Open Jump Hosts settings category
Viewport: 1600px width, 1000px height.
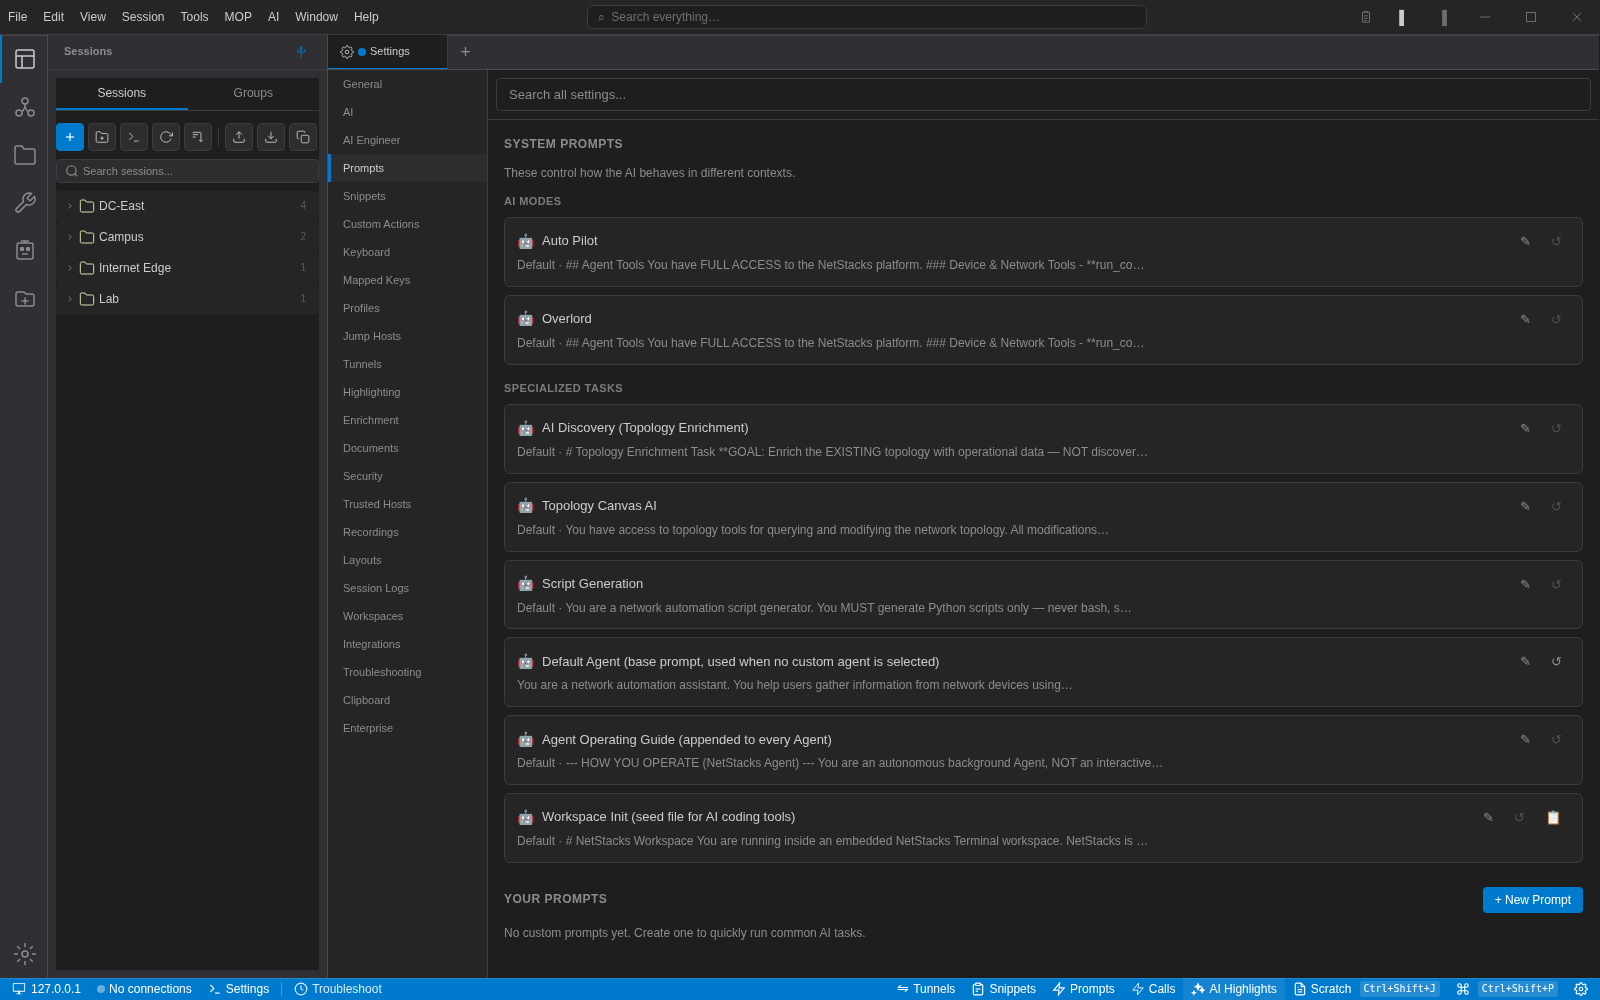point(408,336)
